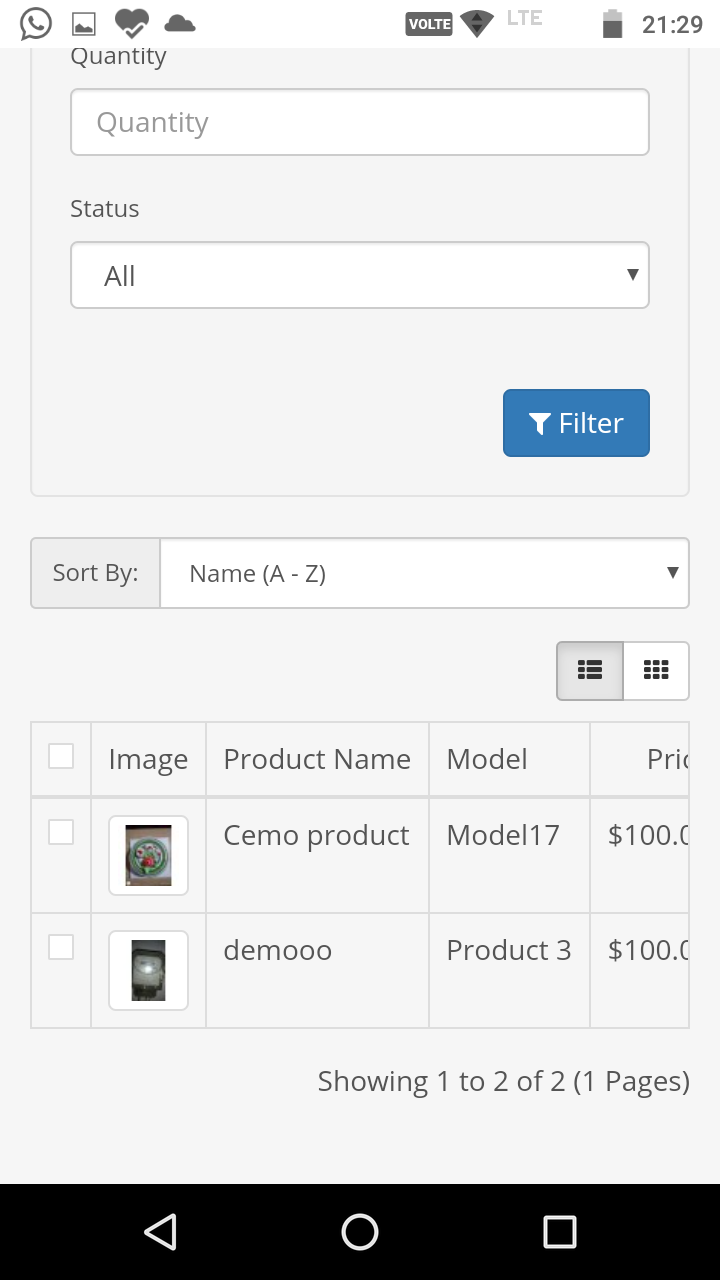Image resolution: width=720 pixels, height=1280 pixels.
Task: Switch to grid view layout
Action: pos(656,670)
